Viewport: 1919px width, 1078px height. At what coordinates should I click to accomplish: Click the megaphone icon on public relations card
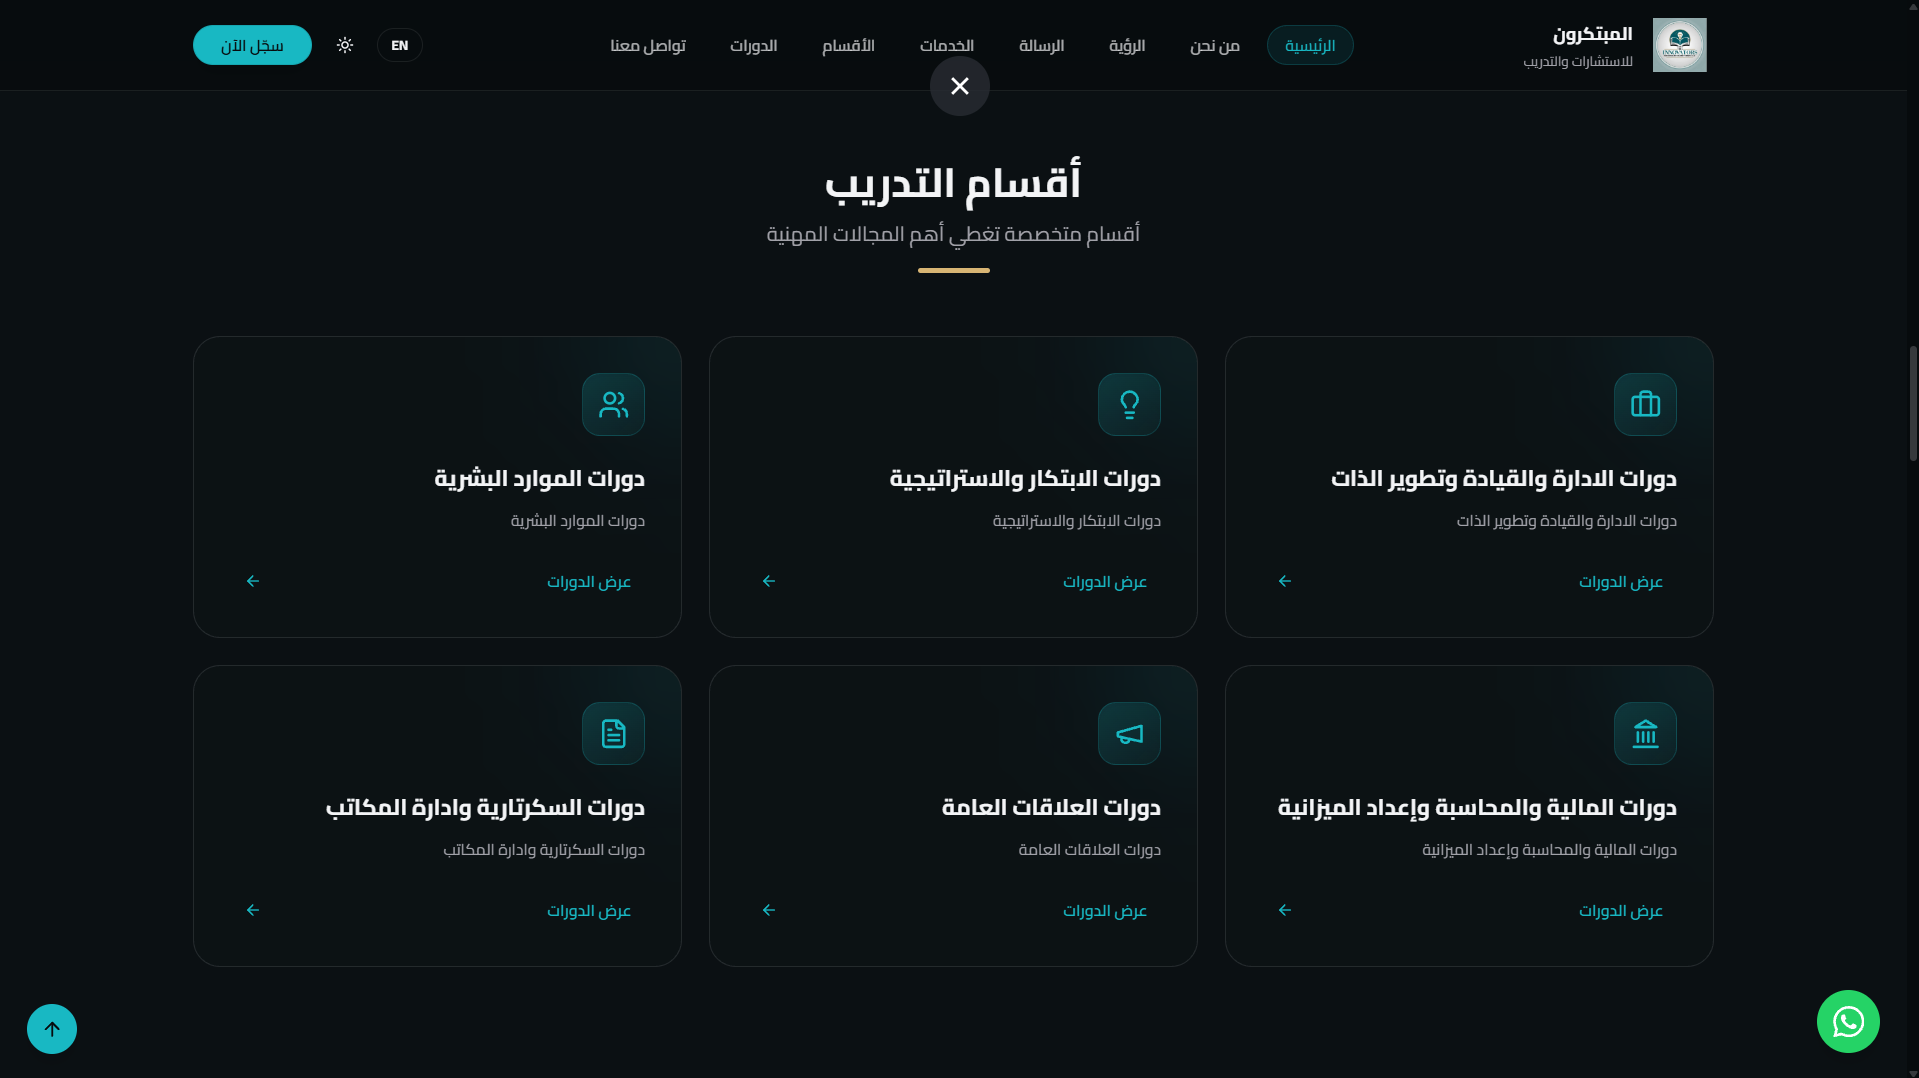(1129, 734)
